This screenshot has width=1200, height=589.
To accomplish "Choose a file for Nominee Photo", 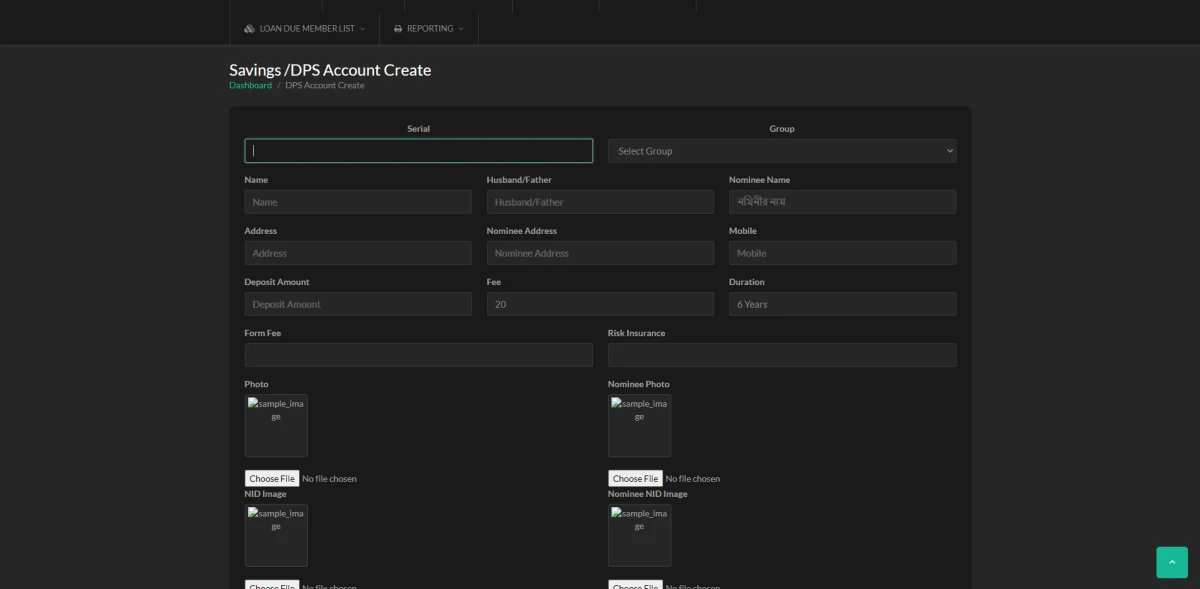I will pyautogui.click(x=635, y=479).
